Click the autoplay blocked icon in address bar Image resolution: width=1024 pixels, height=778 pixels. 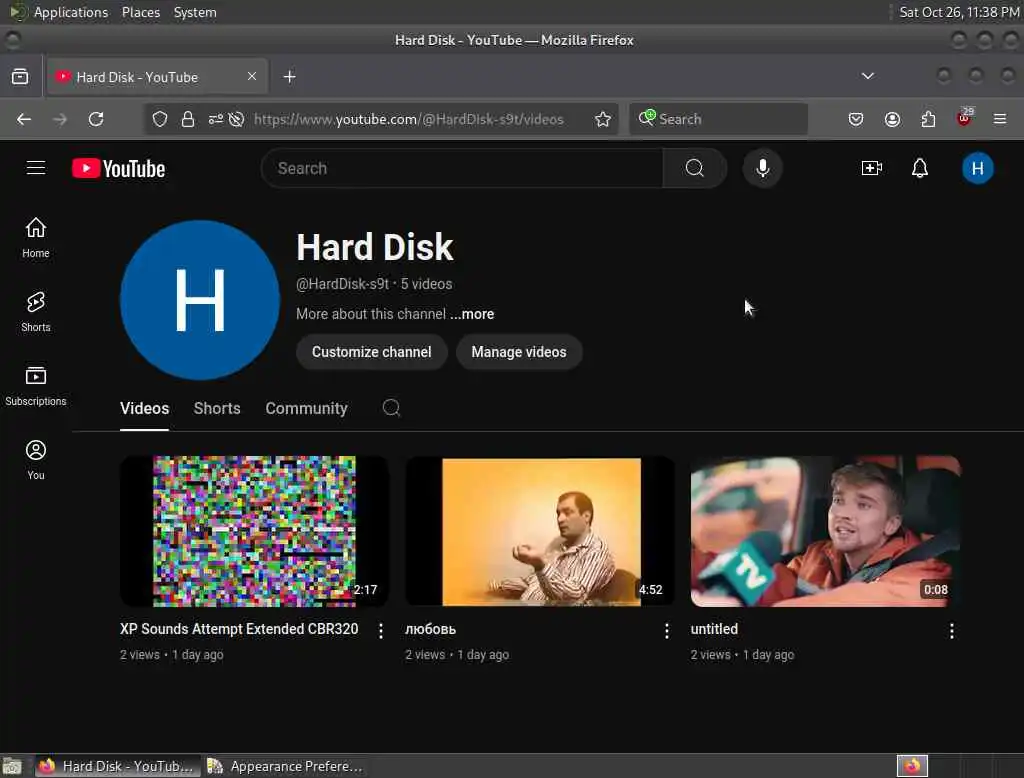[237, 120]
